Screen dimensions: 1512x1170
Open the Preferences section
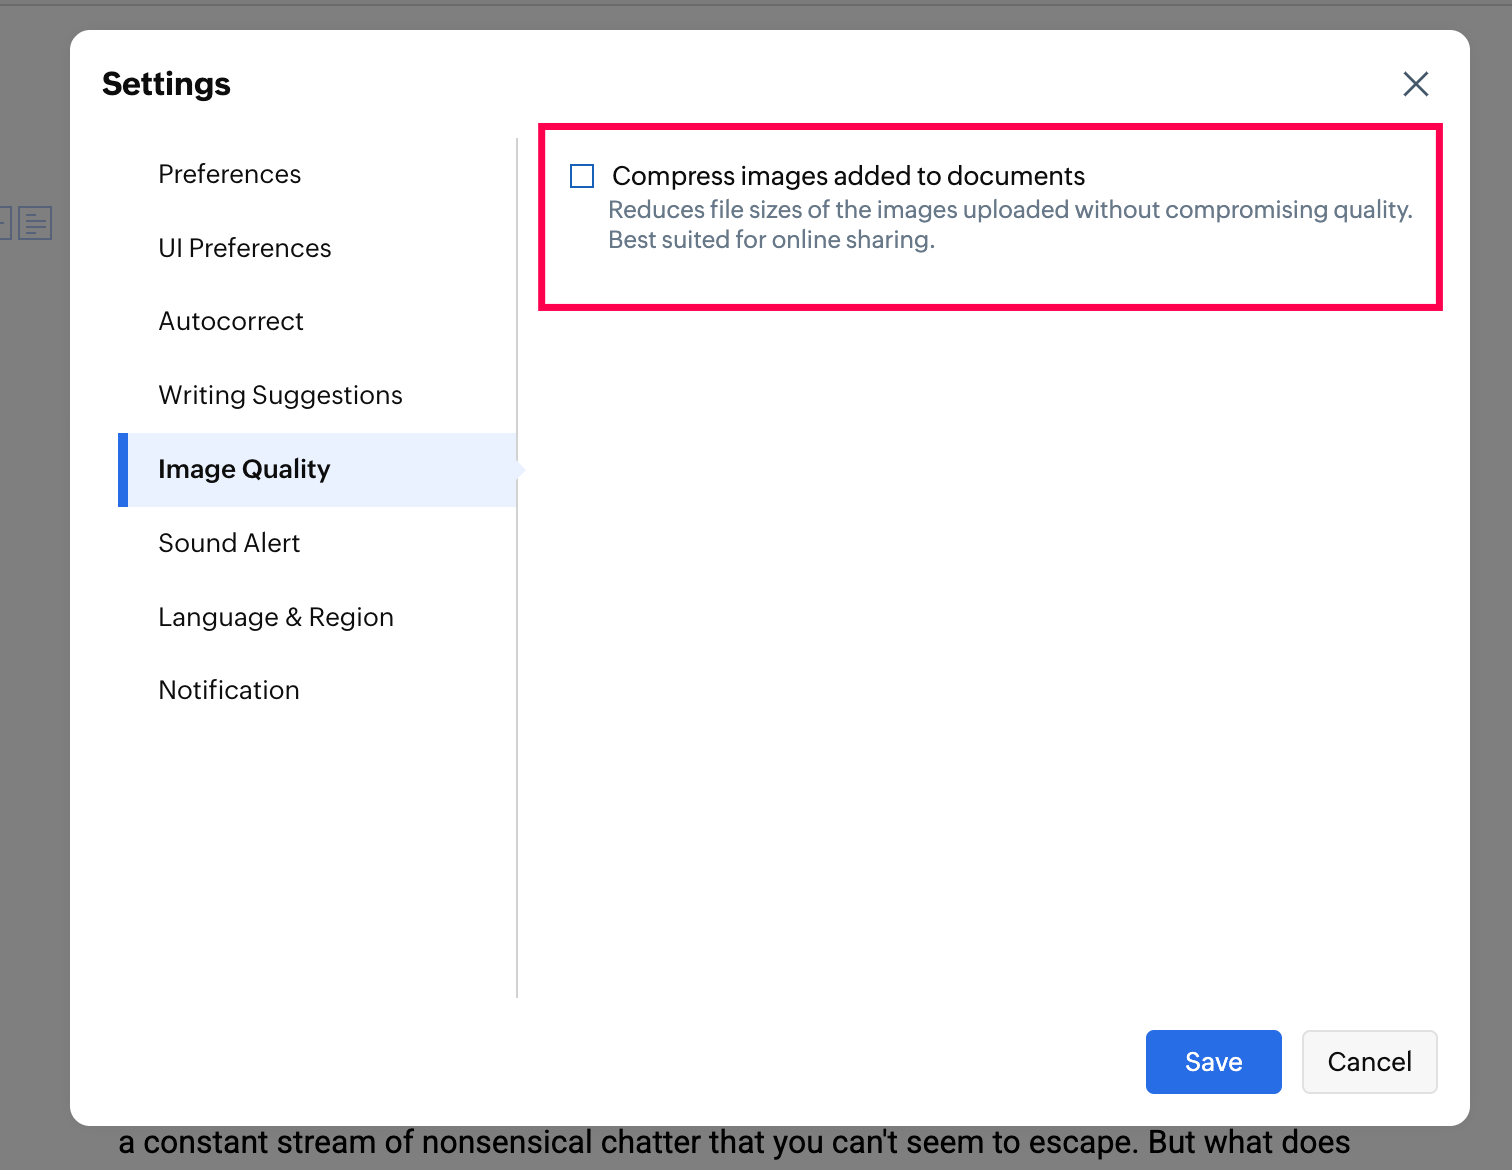229,174
